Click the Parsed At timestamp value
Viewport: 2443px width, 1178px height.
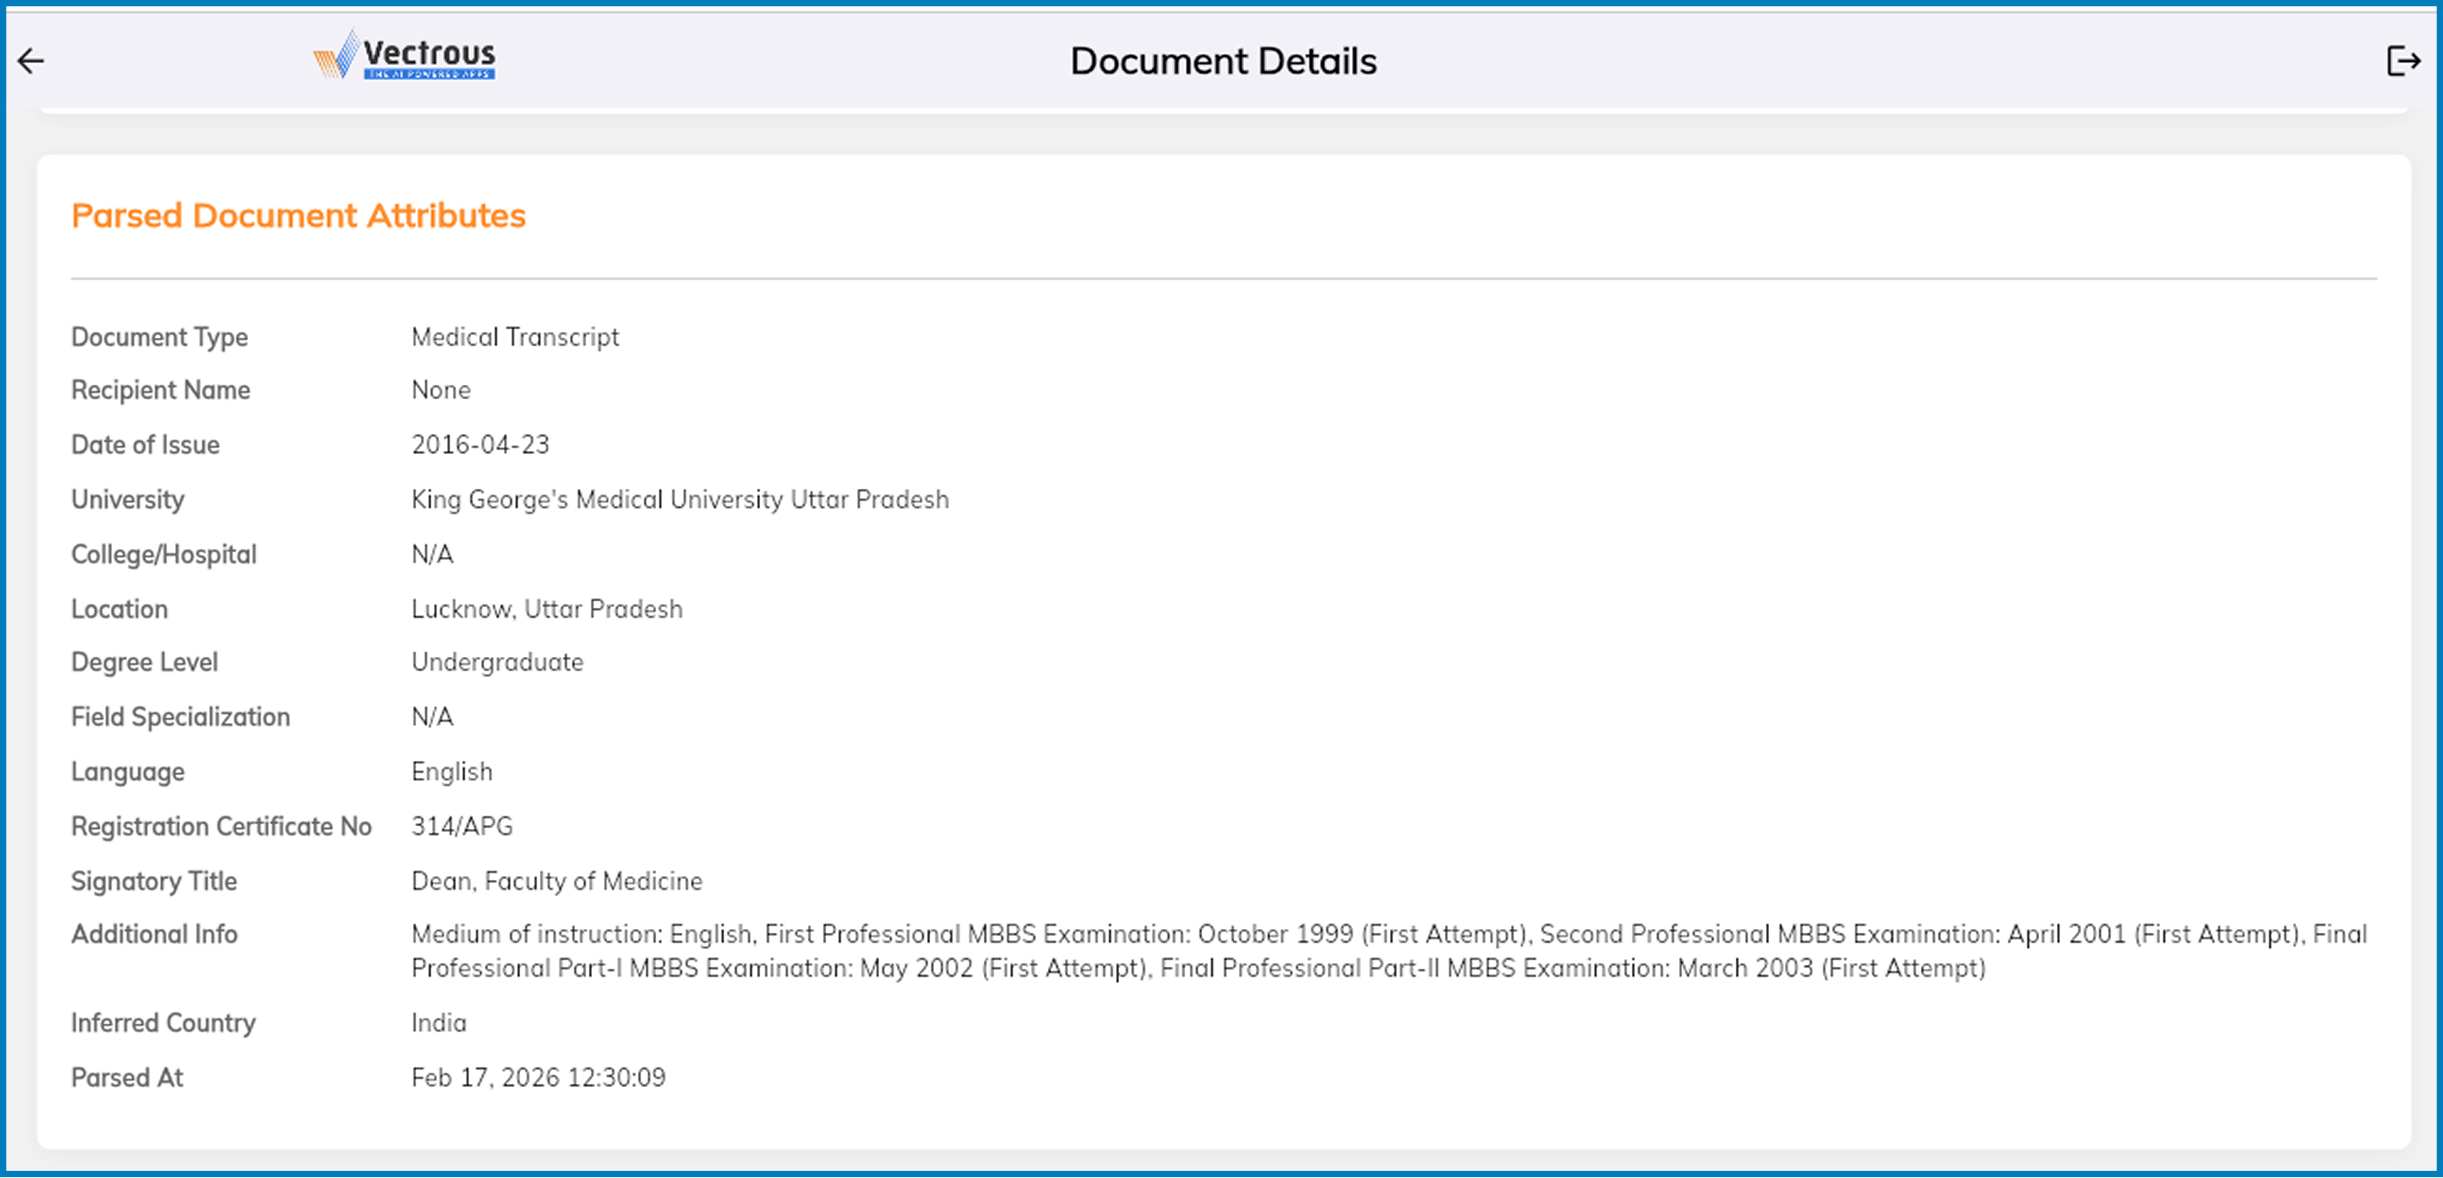point(538,1077)
